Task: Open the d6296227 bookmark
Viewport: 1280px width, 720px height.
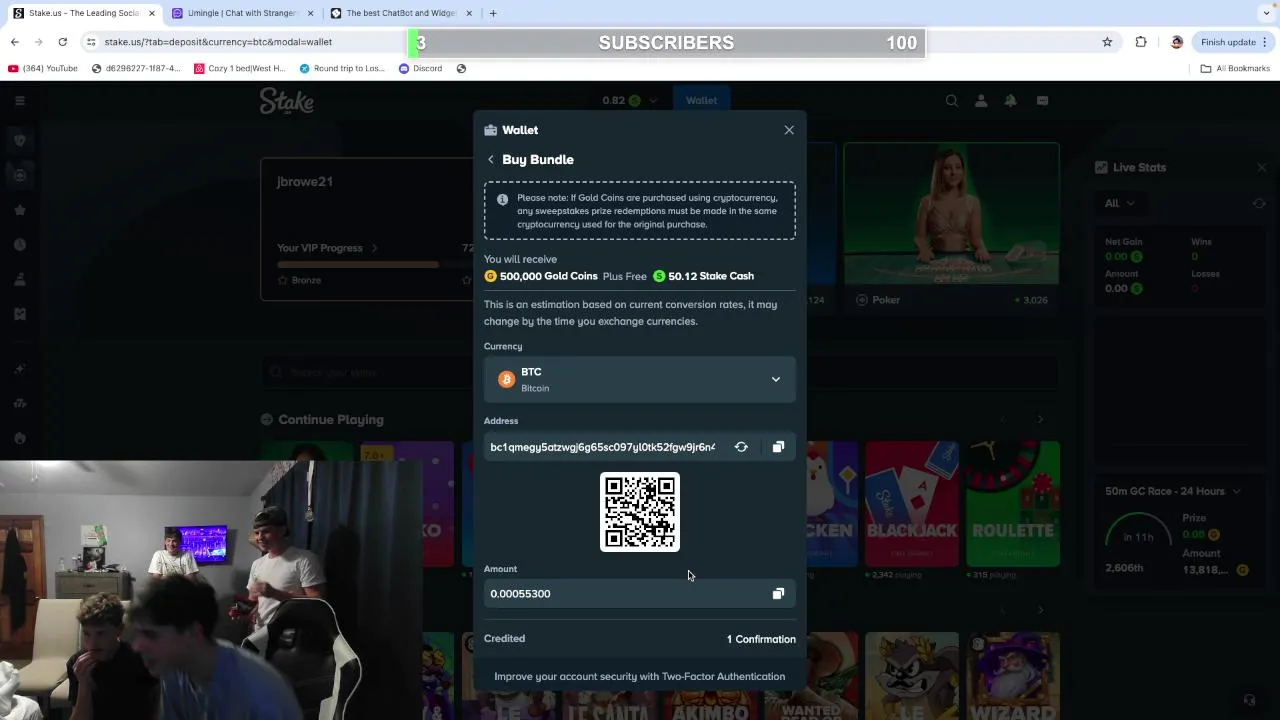Action: coord(136,69)
